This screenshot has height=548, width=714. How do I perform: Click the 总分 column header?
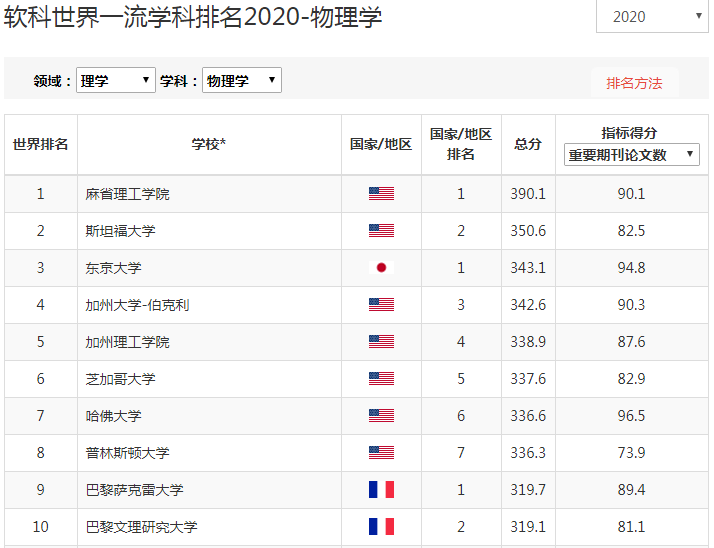tap(528, 144)
